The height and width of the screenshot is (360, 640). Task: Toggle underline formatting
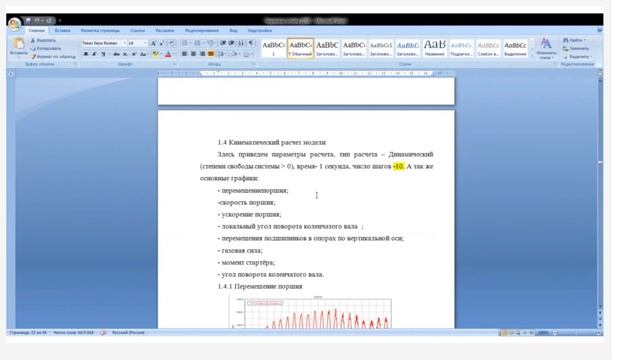(103, 54)
